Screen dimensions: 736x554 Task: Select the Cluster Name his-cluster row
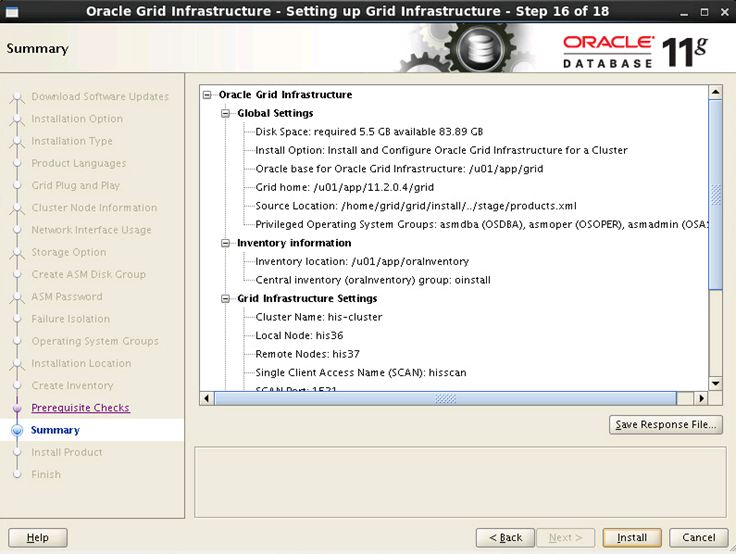tap(319, 317)
